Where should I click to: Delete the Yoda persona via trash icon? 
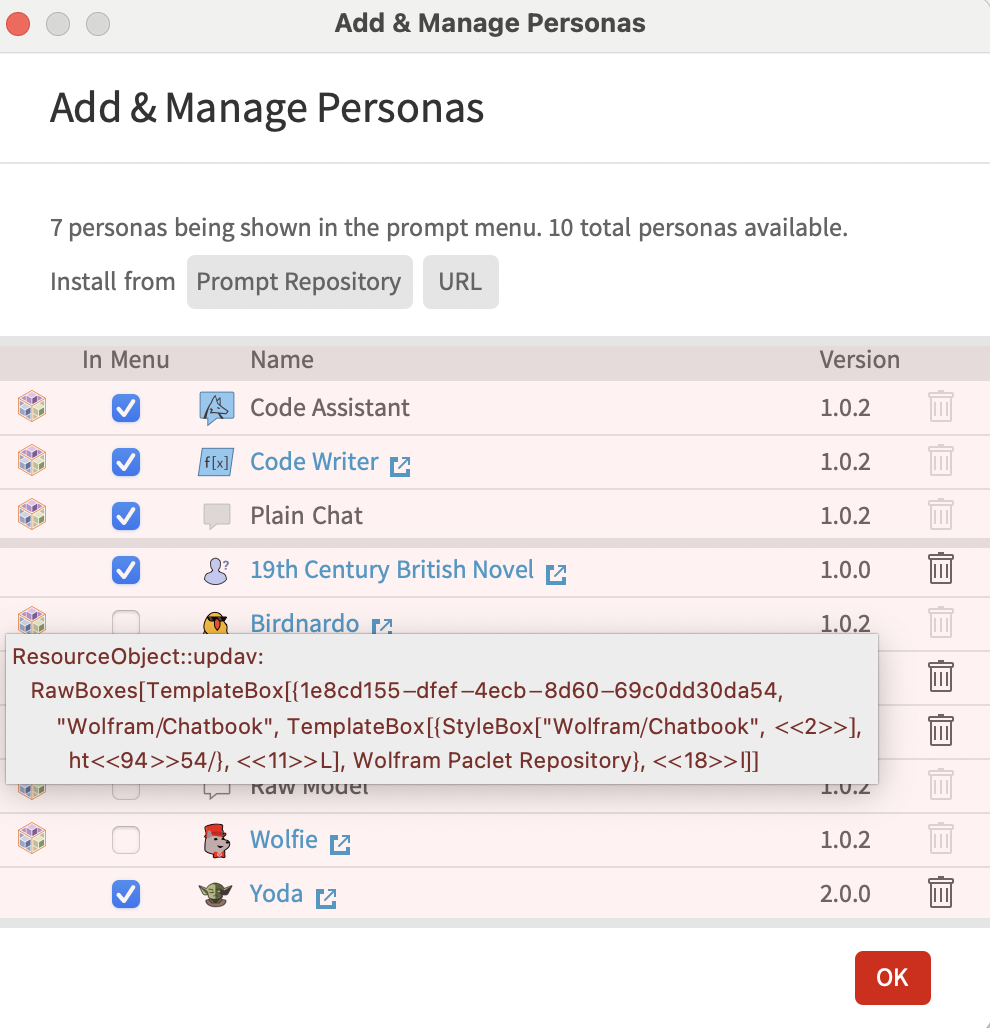(940, 893)
